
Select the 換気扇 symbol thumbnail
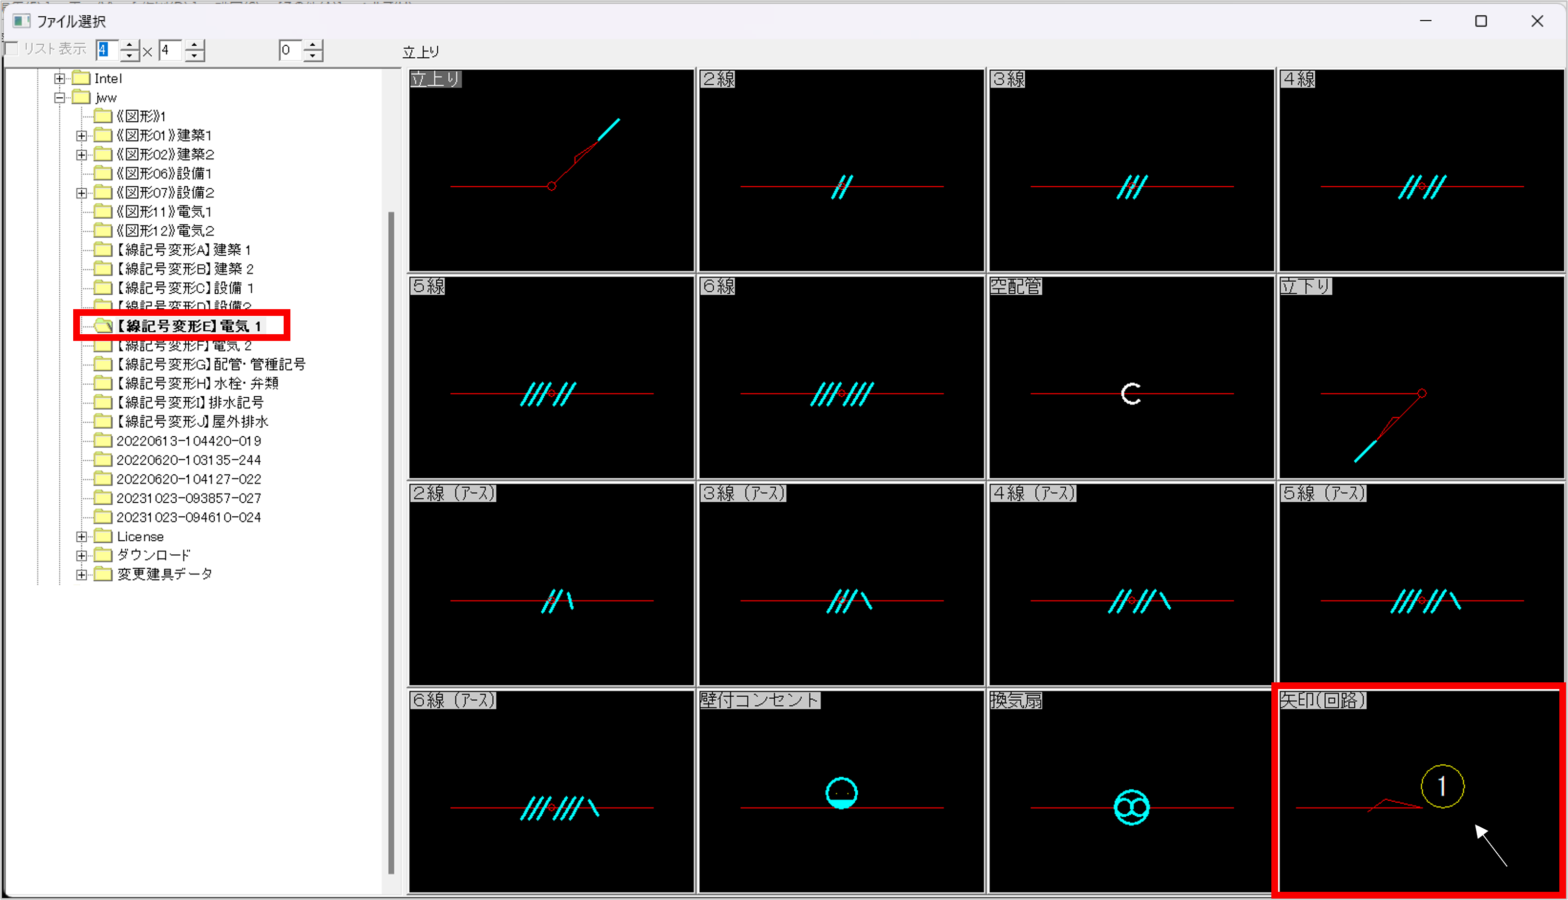[x=1131, y=791]
